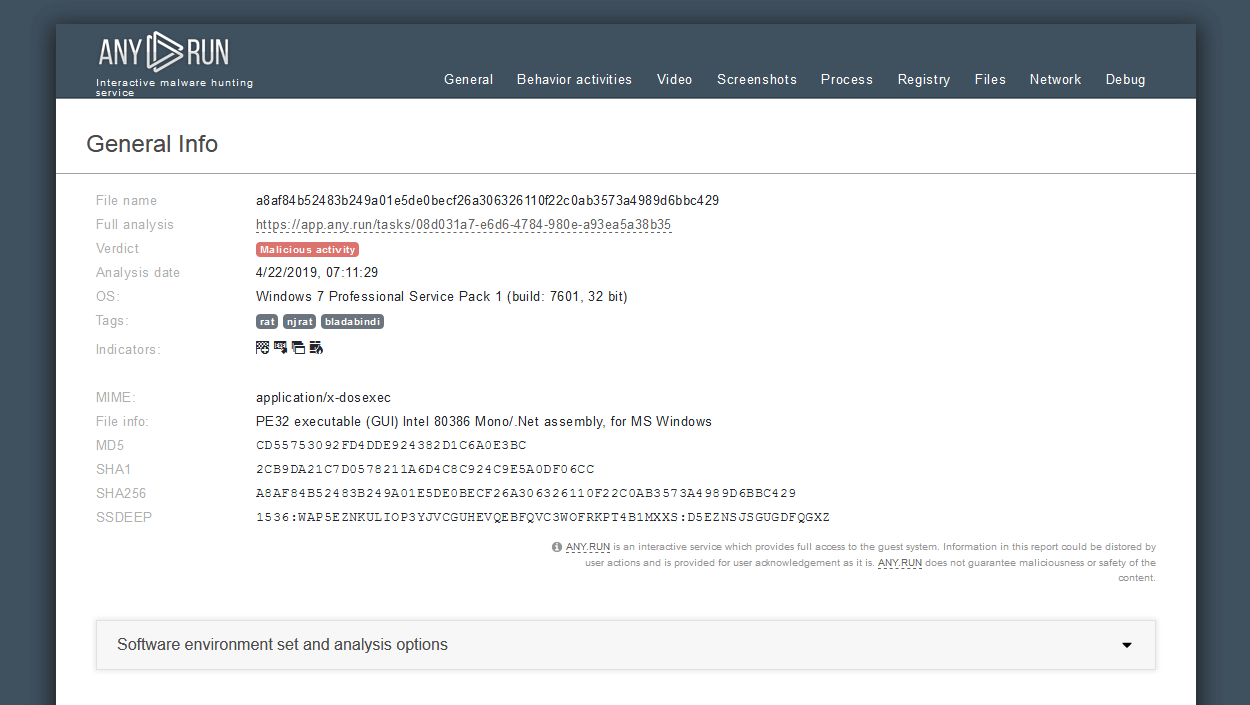Open the Video section

coord(675,79)
